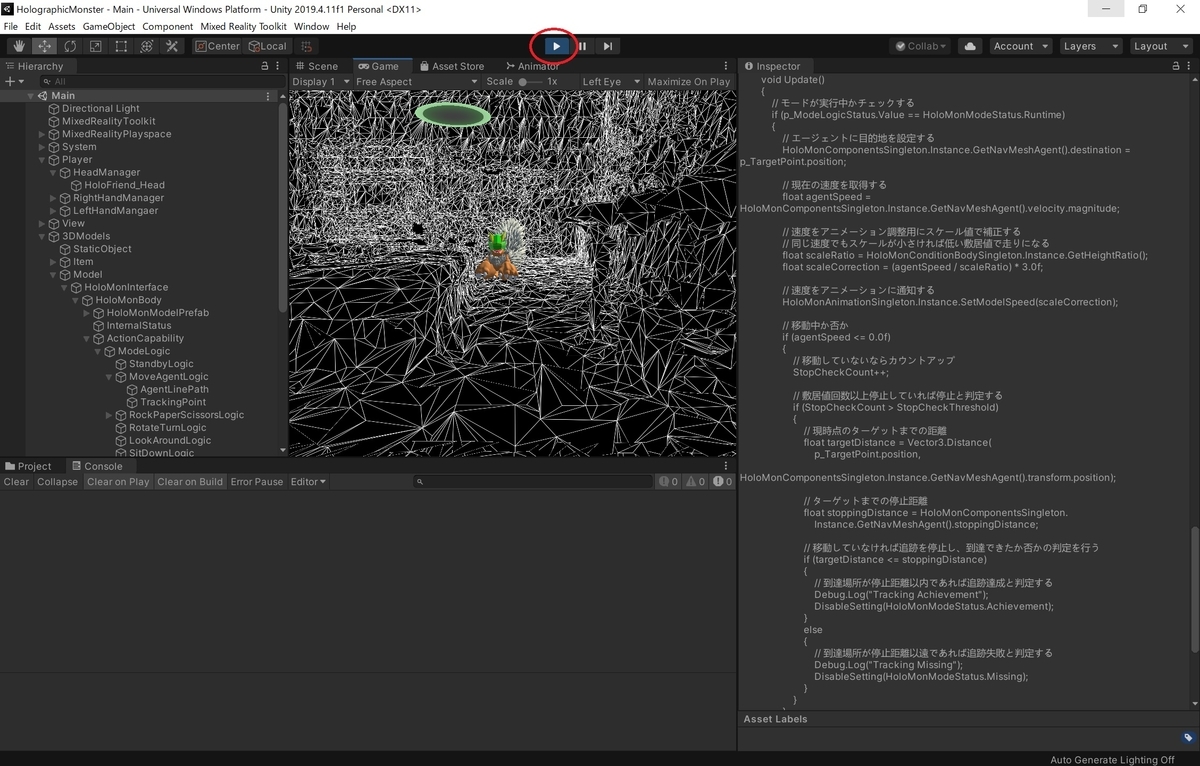This screenshot has width=1200, height=766.
Task: Open the Layout dropdown
Action: pos(1159,46)
